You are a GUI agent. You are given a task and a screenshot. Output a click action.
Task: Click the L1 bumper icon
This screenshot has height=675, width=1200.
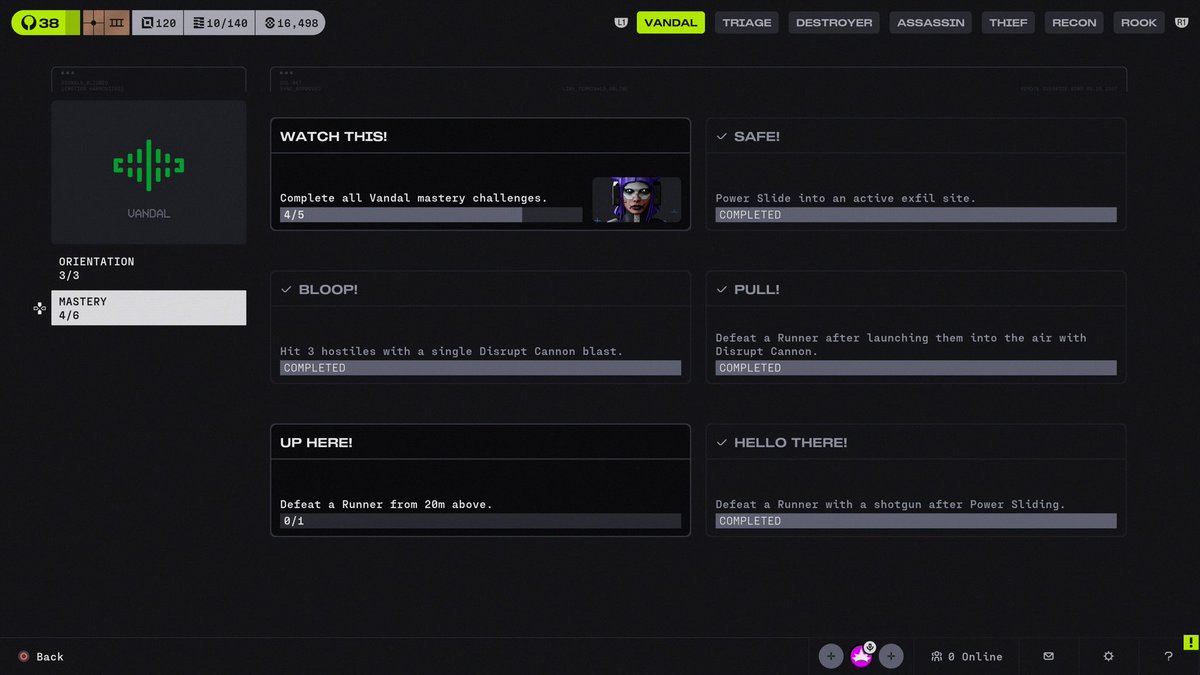point(621,22)
